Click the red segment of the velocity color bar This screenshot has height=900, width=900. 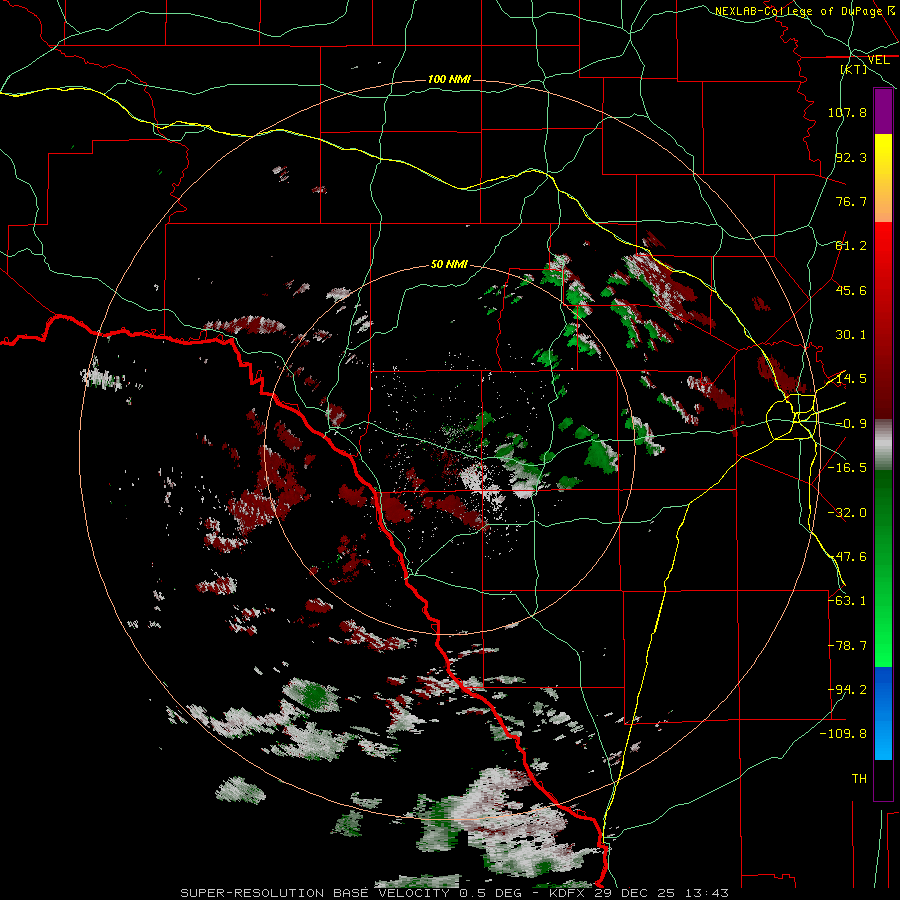(883, 320)
